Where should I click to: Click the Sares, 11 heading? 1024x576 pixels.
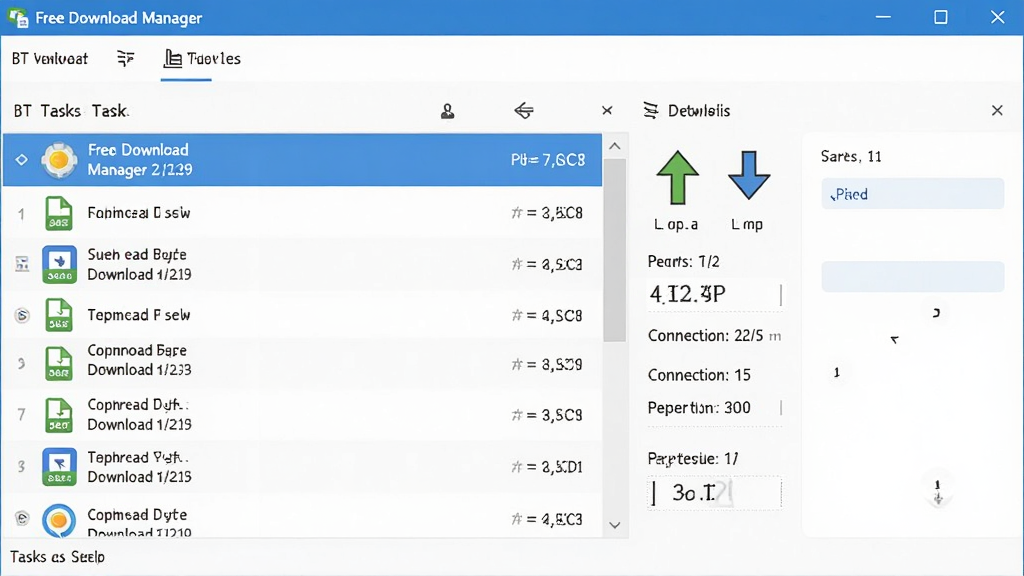[x=851, y=157]
